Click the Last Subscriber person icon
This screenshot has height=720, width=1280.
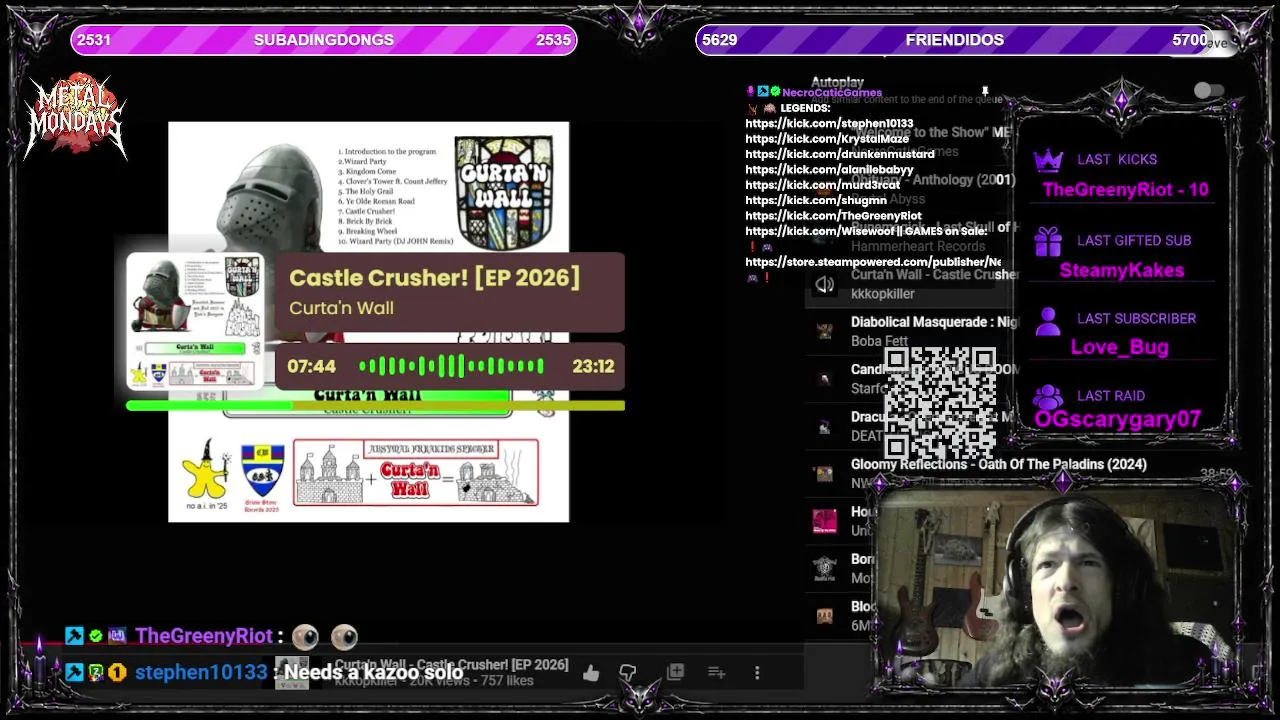point(1047,320)
